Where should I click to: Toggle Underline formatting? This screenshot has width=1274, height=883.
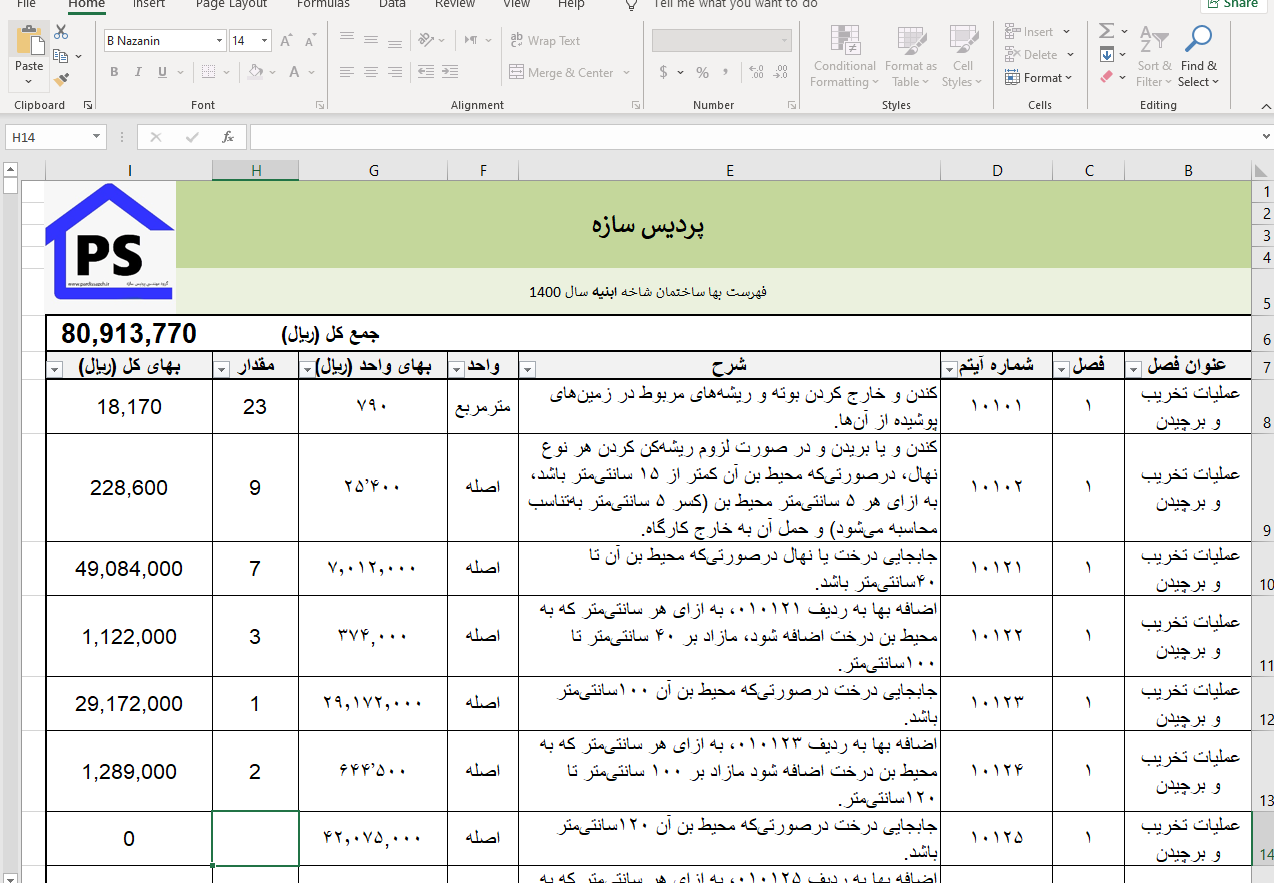point(162,72)
